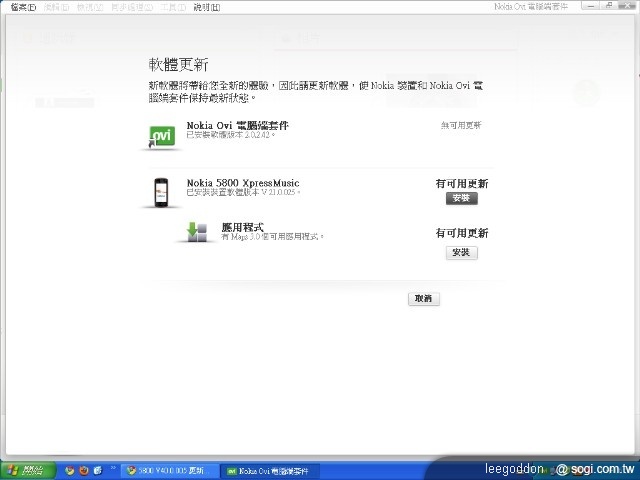The image size is (640, 480).
Task: Minimize the Nokia Ovi suite window
Action: [x=591, y=7]
